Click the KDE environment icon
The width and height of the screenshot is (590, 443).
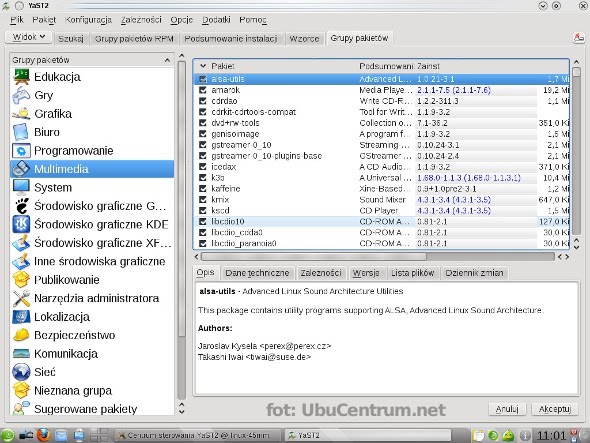(21, 224)
